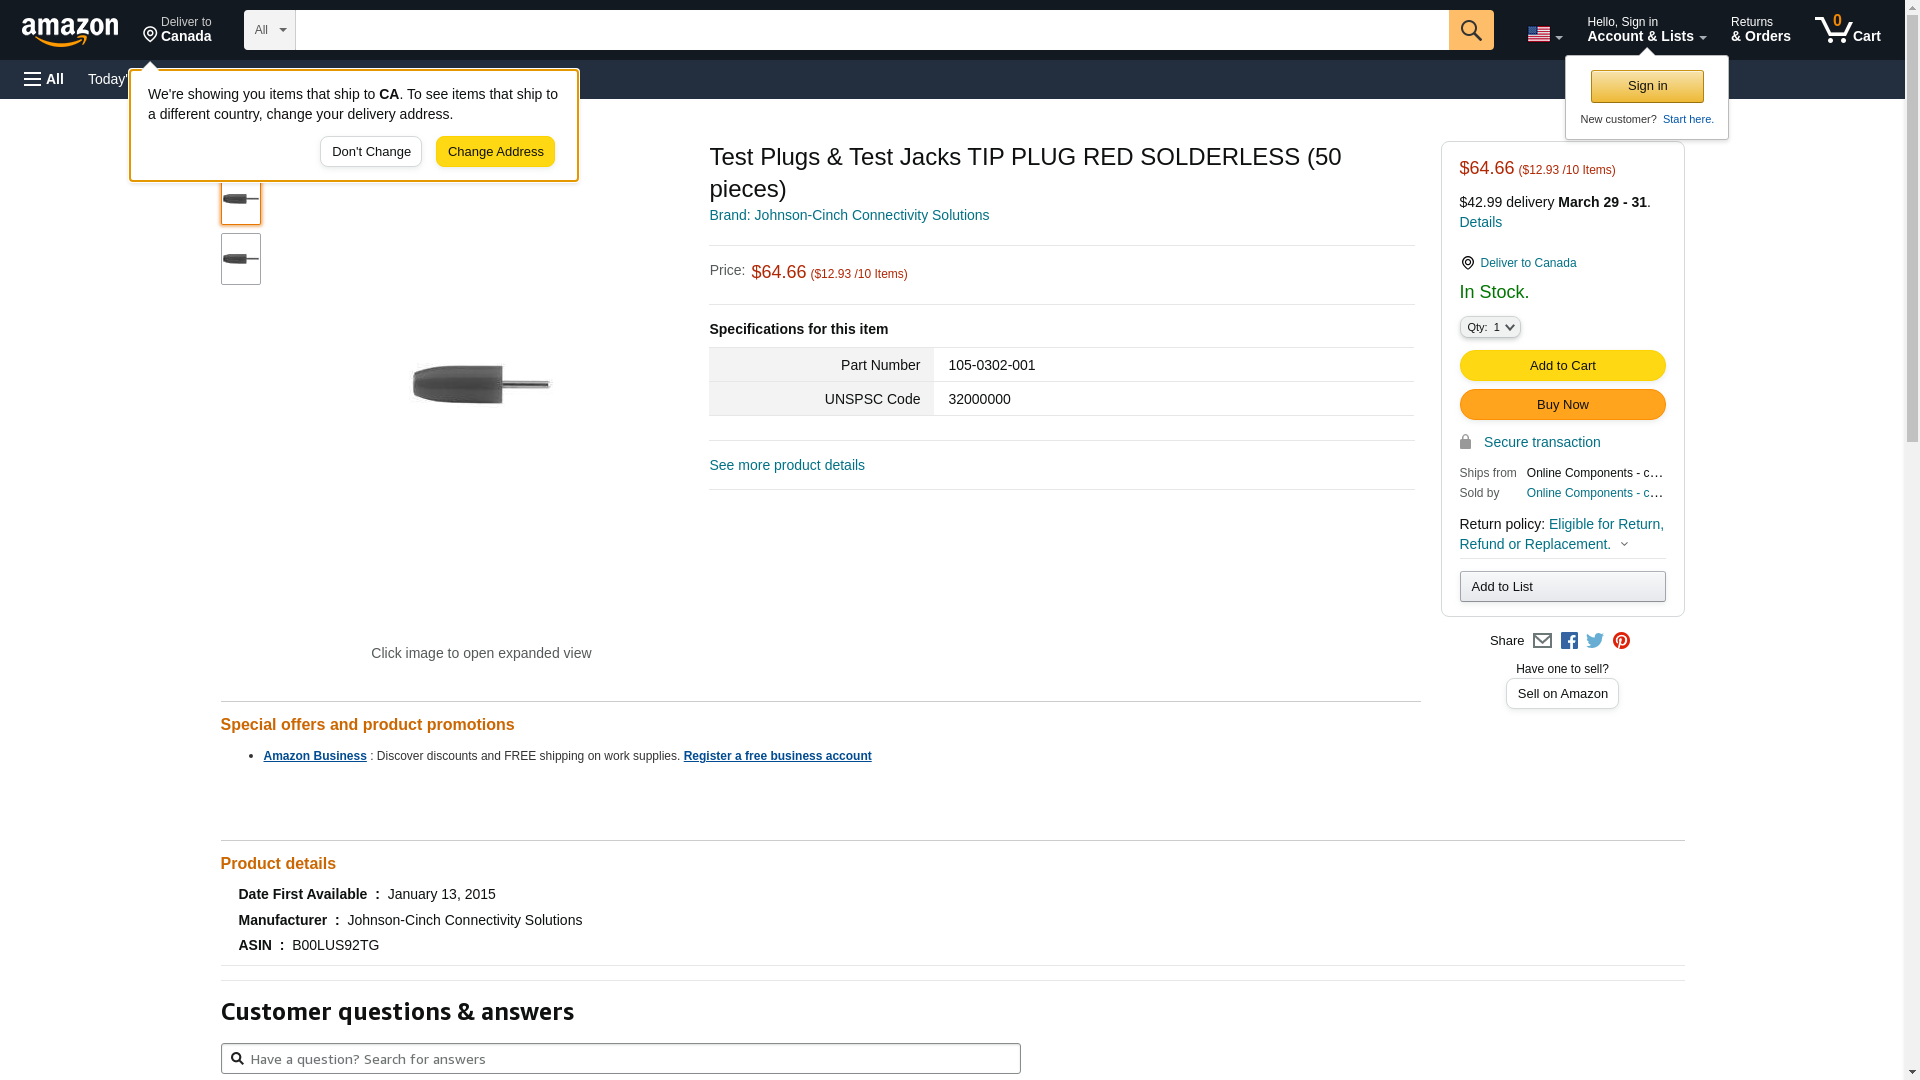This screenshot has height=1080, width=1920.
Task: Expand the return policy details chevron
Action: (1624, 545)
